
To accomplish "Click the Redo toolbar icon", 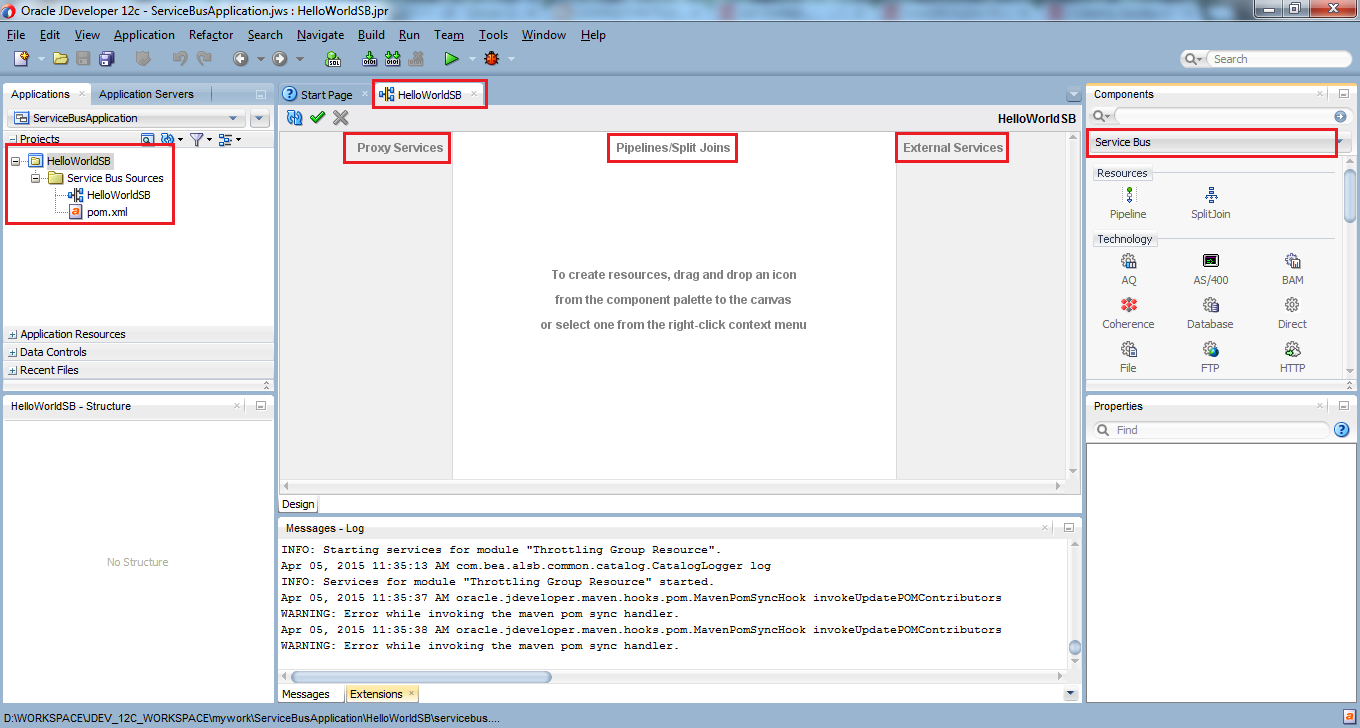I will (204, 59).
